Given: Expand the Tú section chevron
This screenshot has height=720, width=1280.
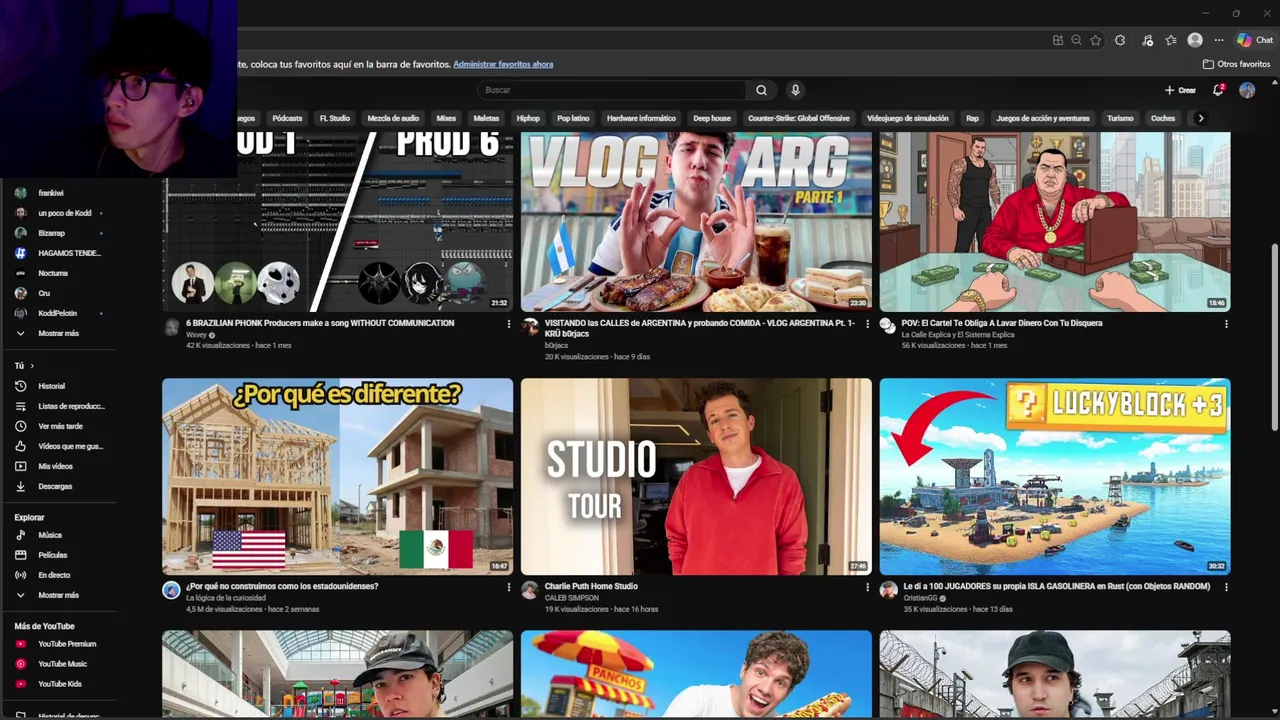Looking at the screenshot, I should [32, 366].
